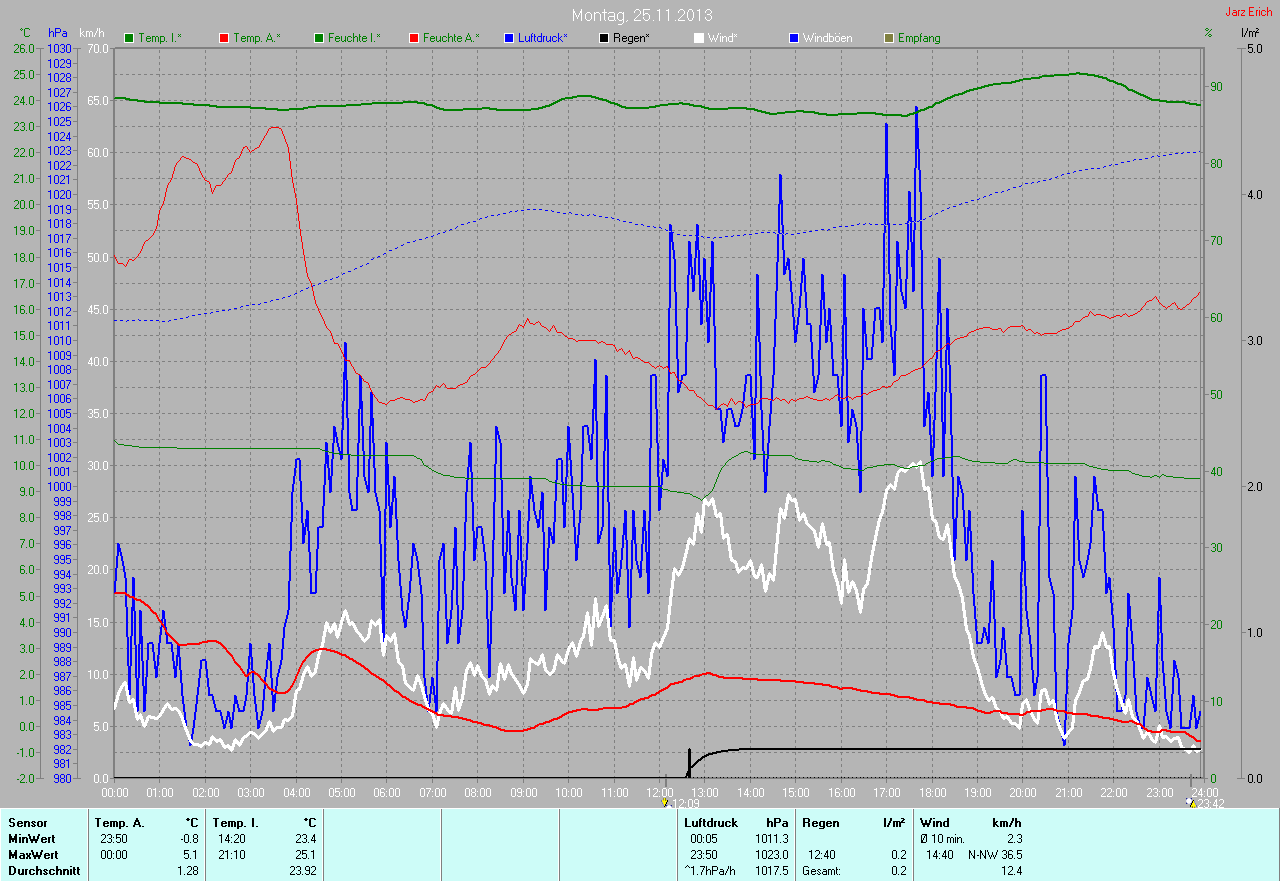Click the '26.0' temperature axis value
This screenshot has width=1280, height=881.
22,49
